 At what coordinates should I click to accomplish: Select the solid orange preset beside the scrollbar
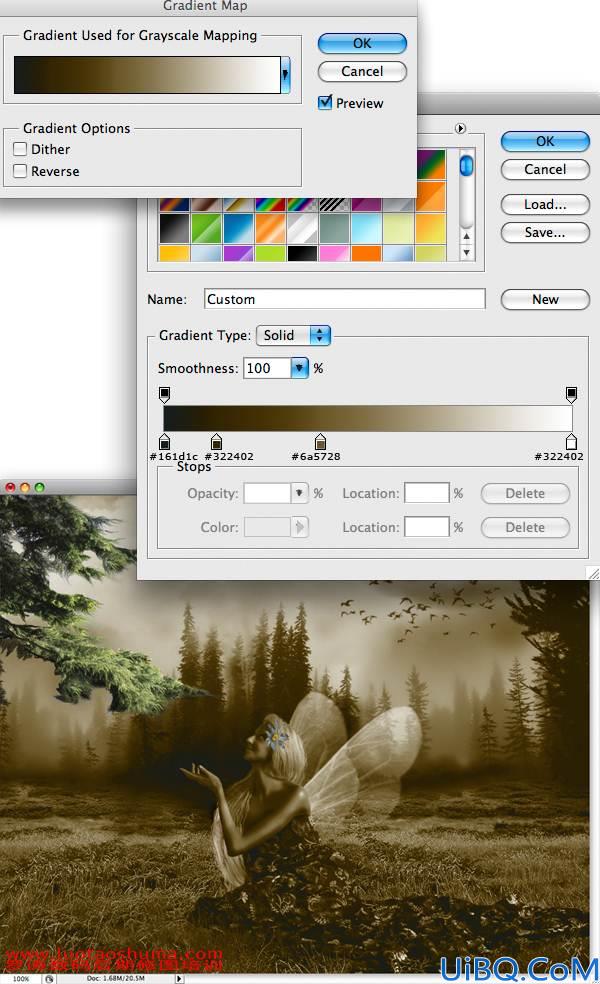pos(431,196)
